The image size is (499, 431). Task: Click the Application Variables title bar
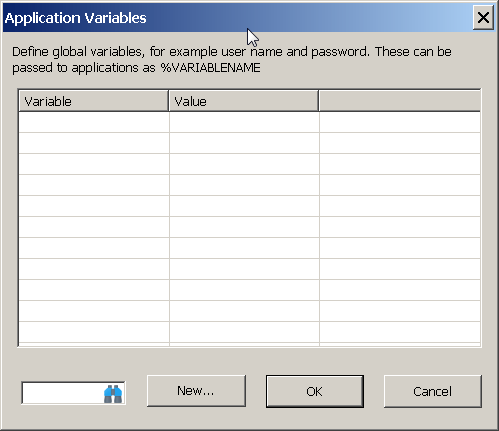pos(233,18)
